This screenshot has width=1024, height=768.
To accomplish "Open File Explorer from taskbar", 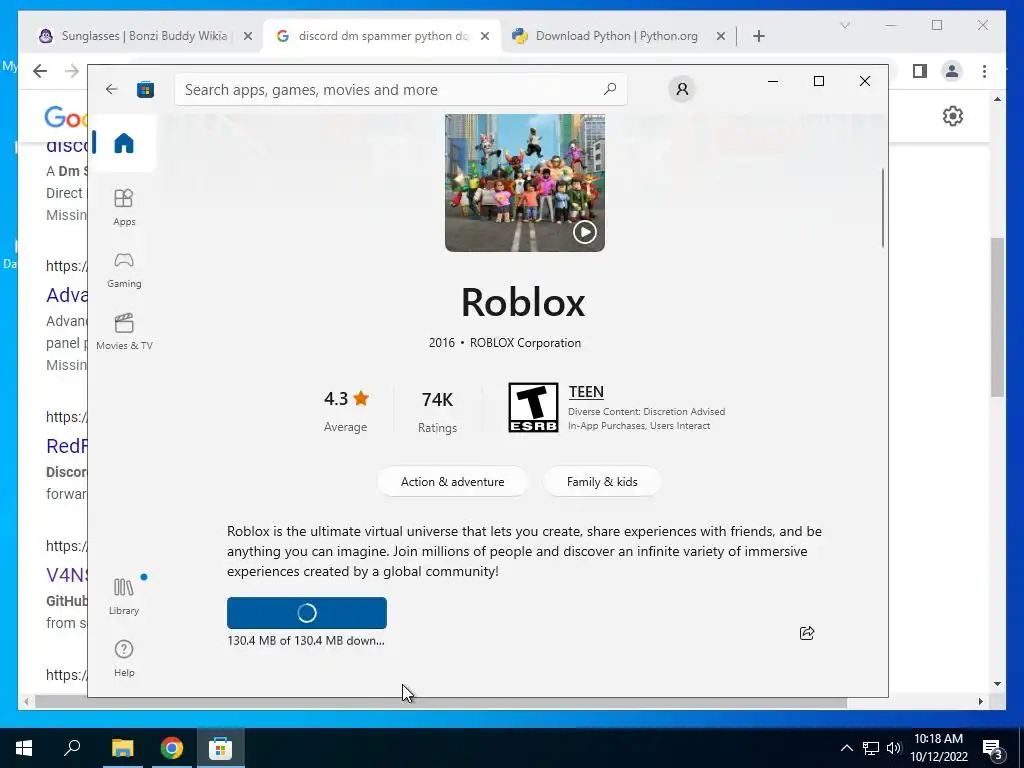I will [122, 748].
